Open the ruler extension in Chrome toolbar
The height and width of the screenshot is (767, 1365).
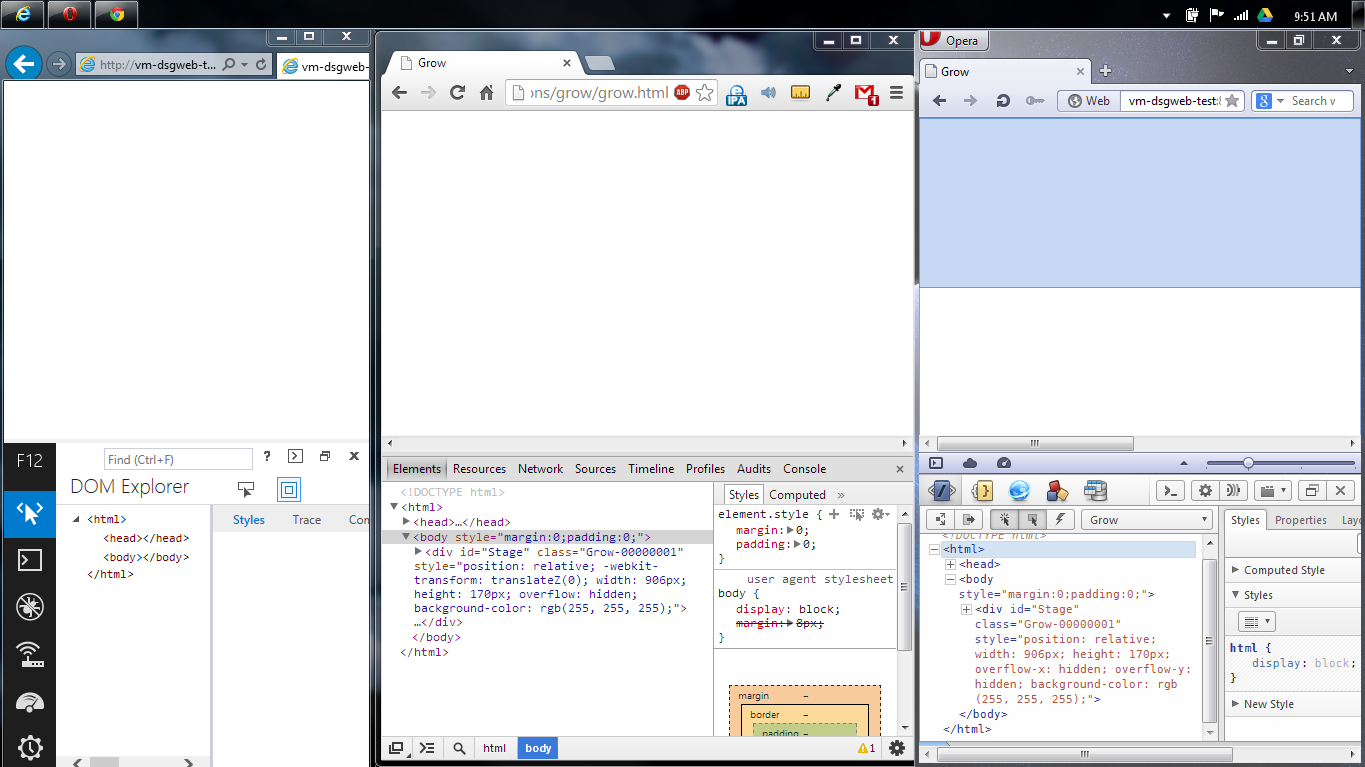[800, 93]
